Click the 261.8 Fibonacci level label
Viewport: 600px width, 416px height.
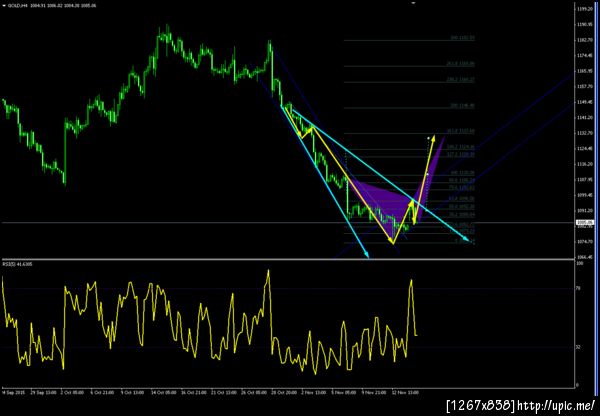(461, 64)
